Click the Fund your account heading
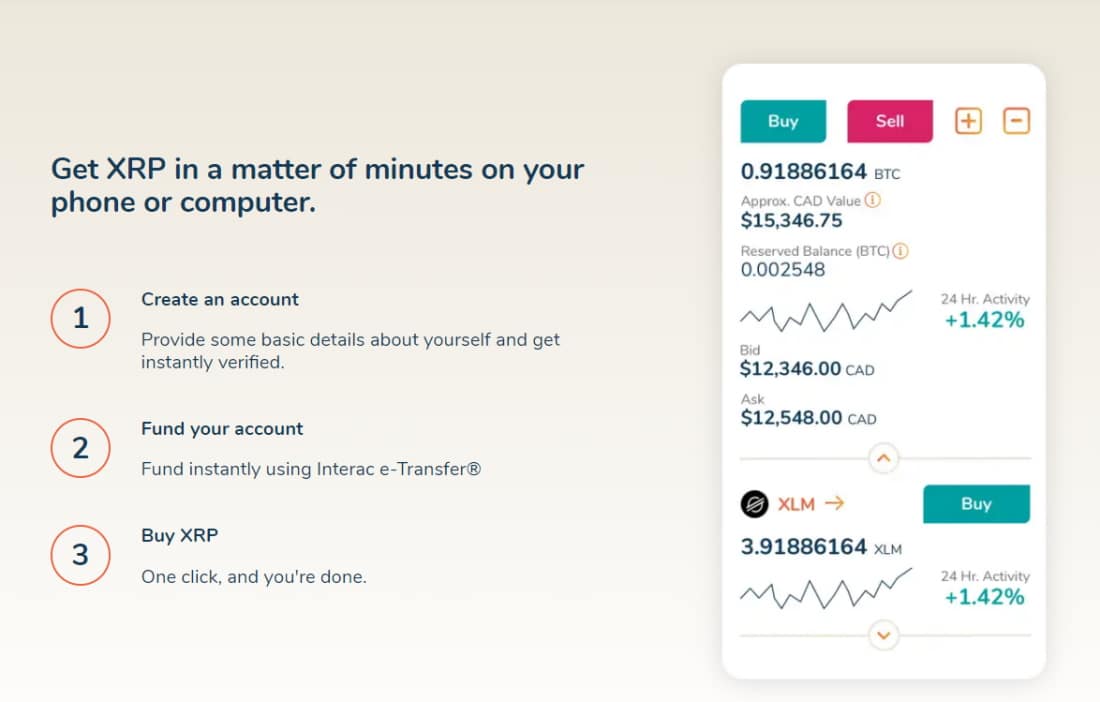The height and width of the screenshot is (702, 1100). pos(222,428)
